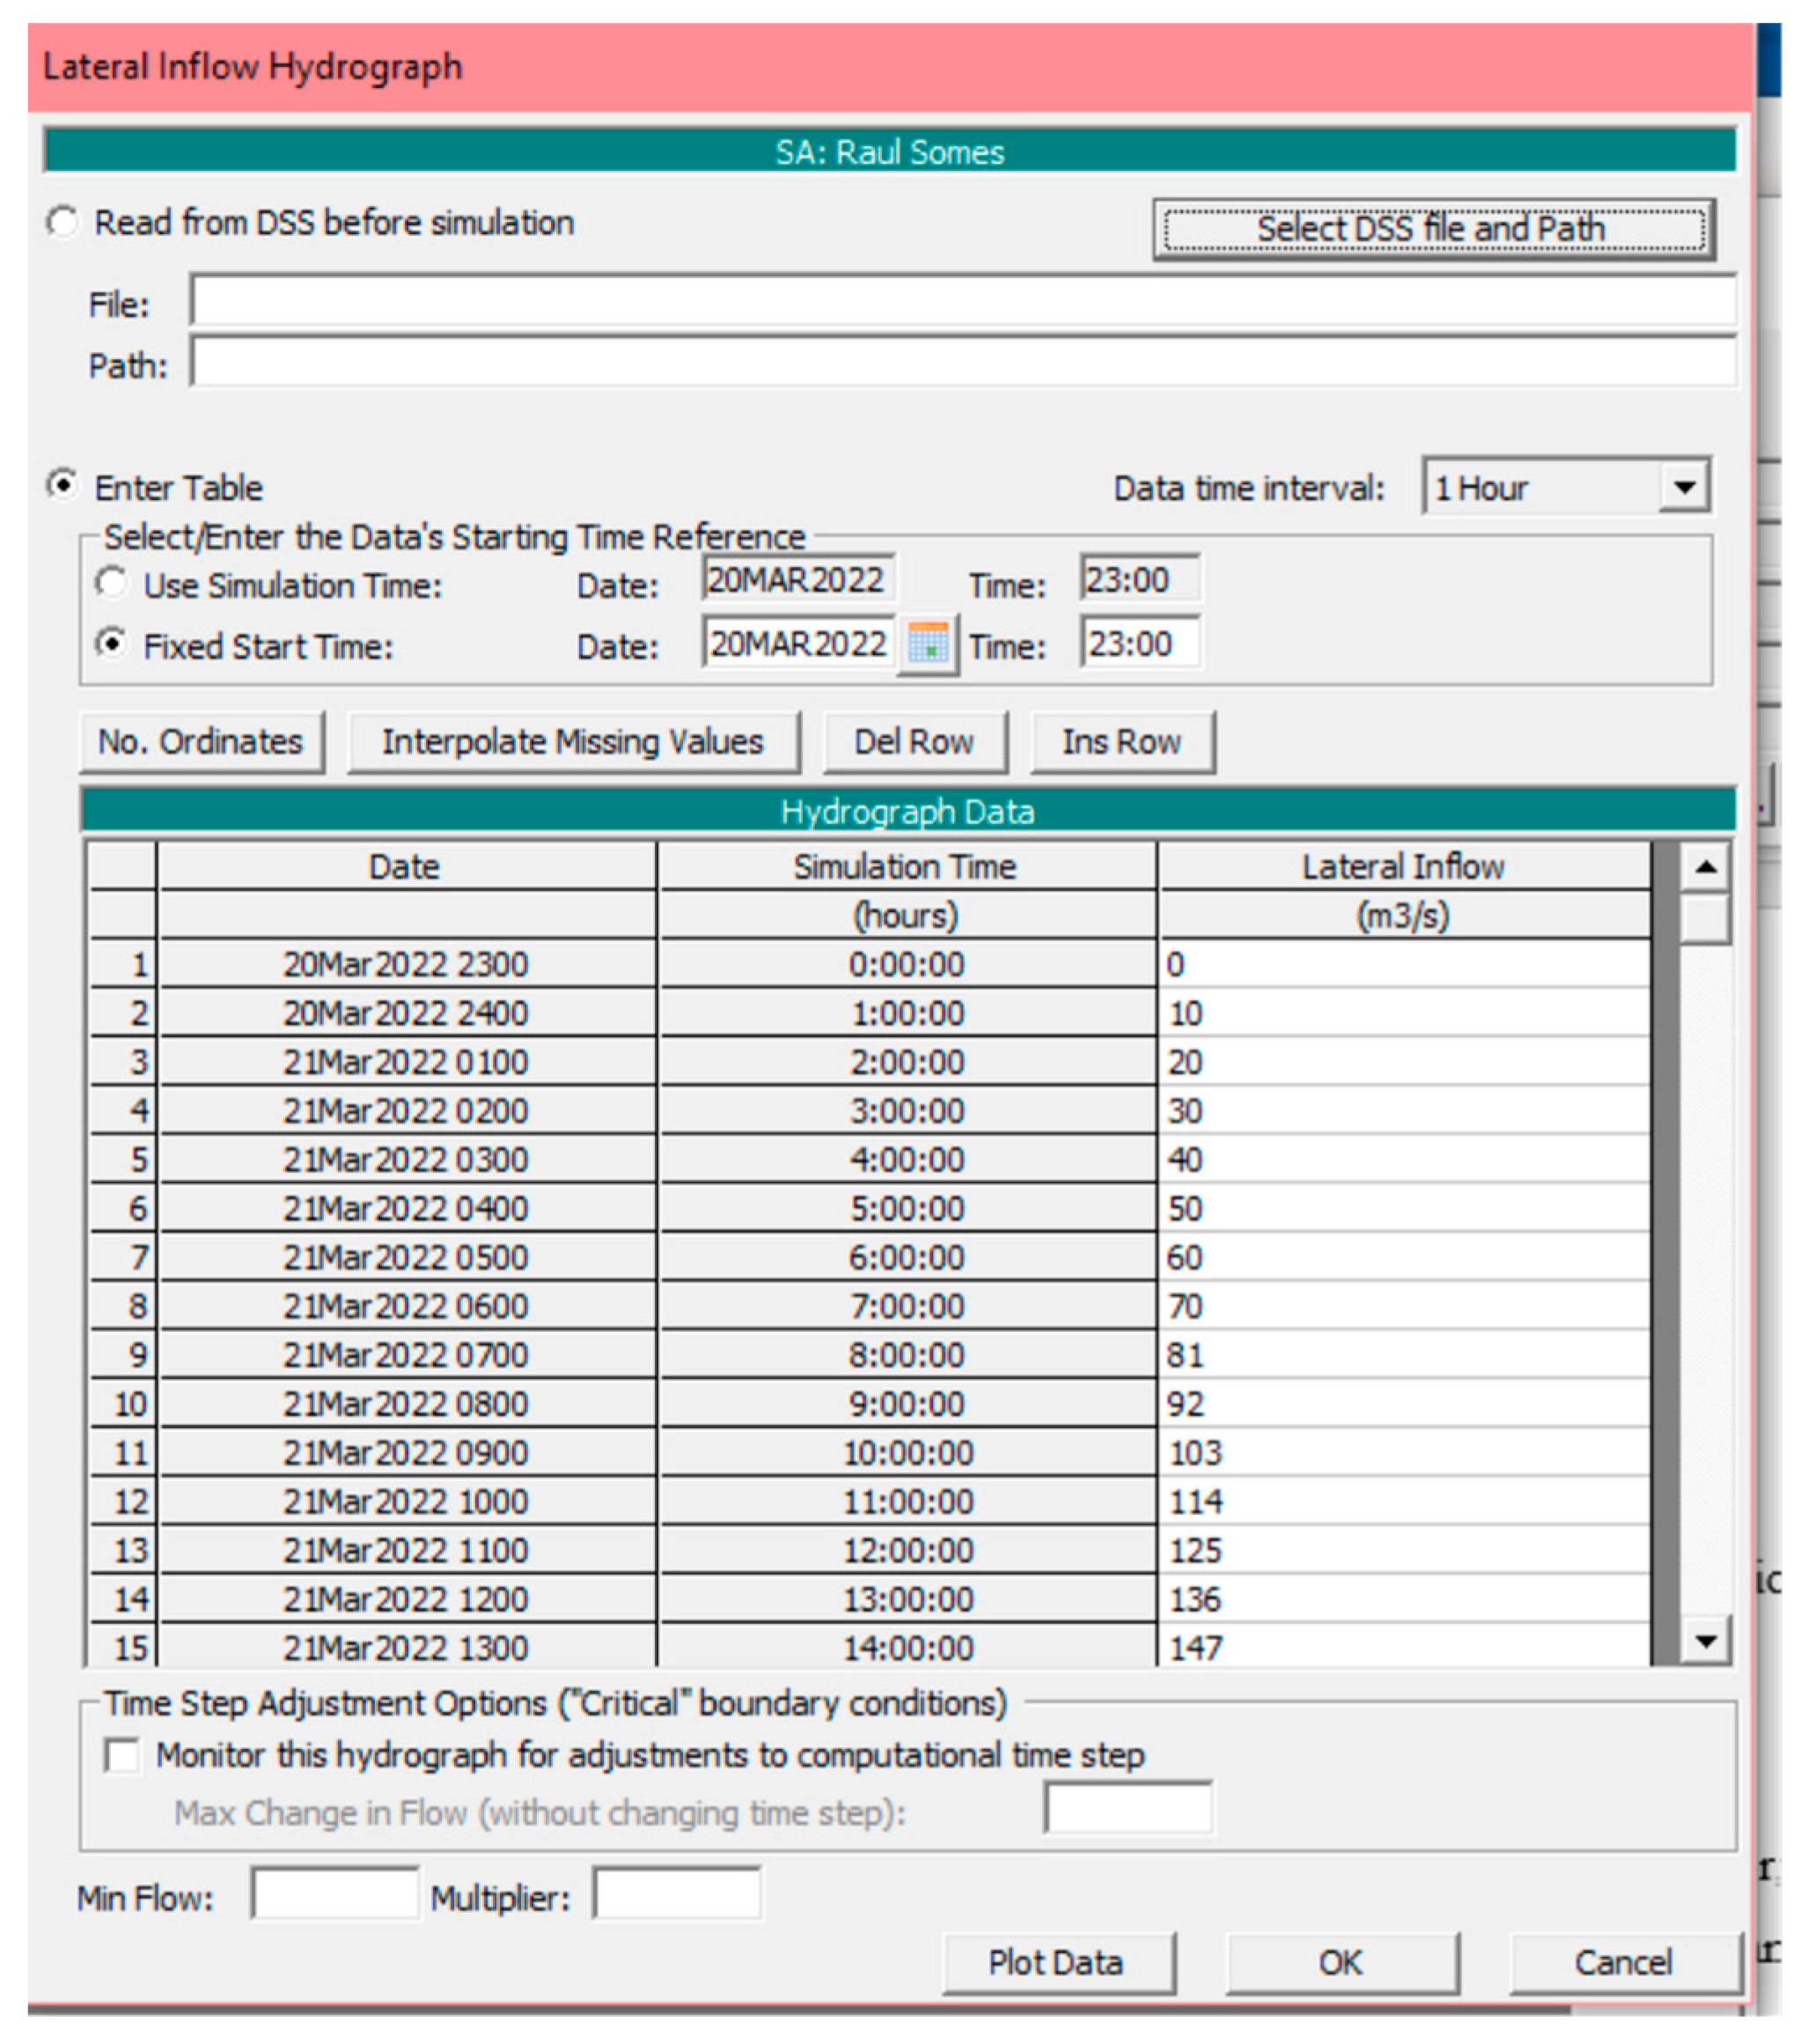Click the Min Flow input field
This screenshot has height=2044, width=1807.
334,1894
